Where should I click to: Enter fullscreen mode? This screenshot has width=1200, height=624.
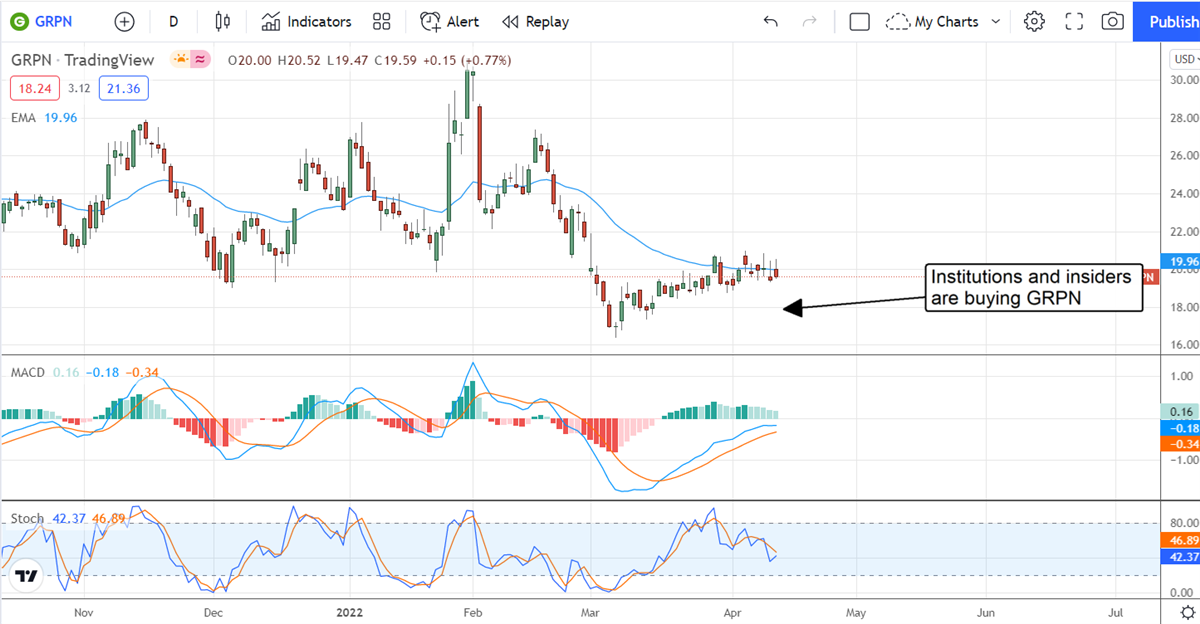(1074, 21)
